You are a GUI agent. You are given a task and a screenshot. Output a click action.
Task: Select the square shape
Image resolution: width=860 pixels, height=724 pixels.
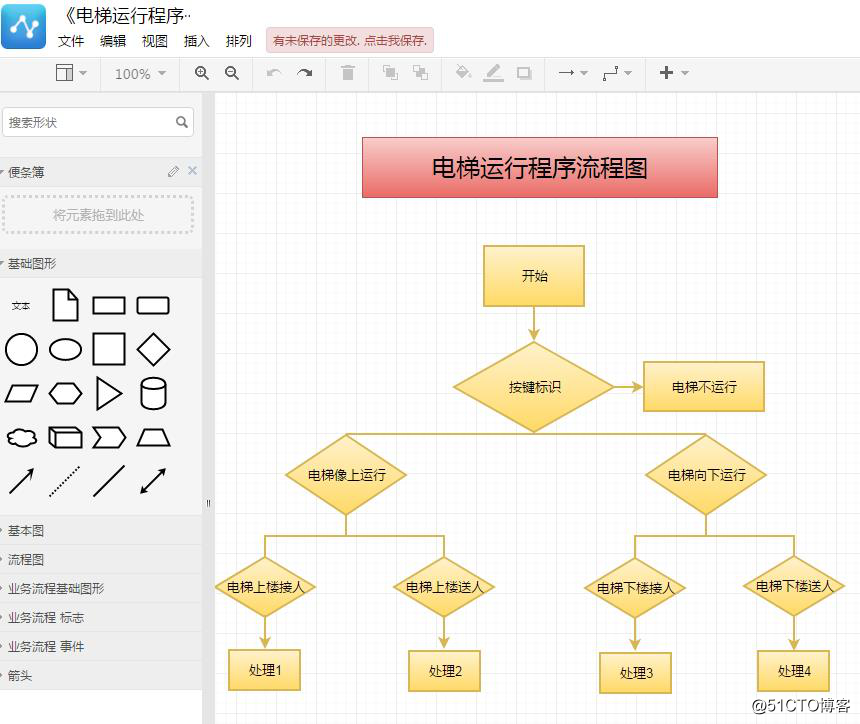(x=109, y=349)
